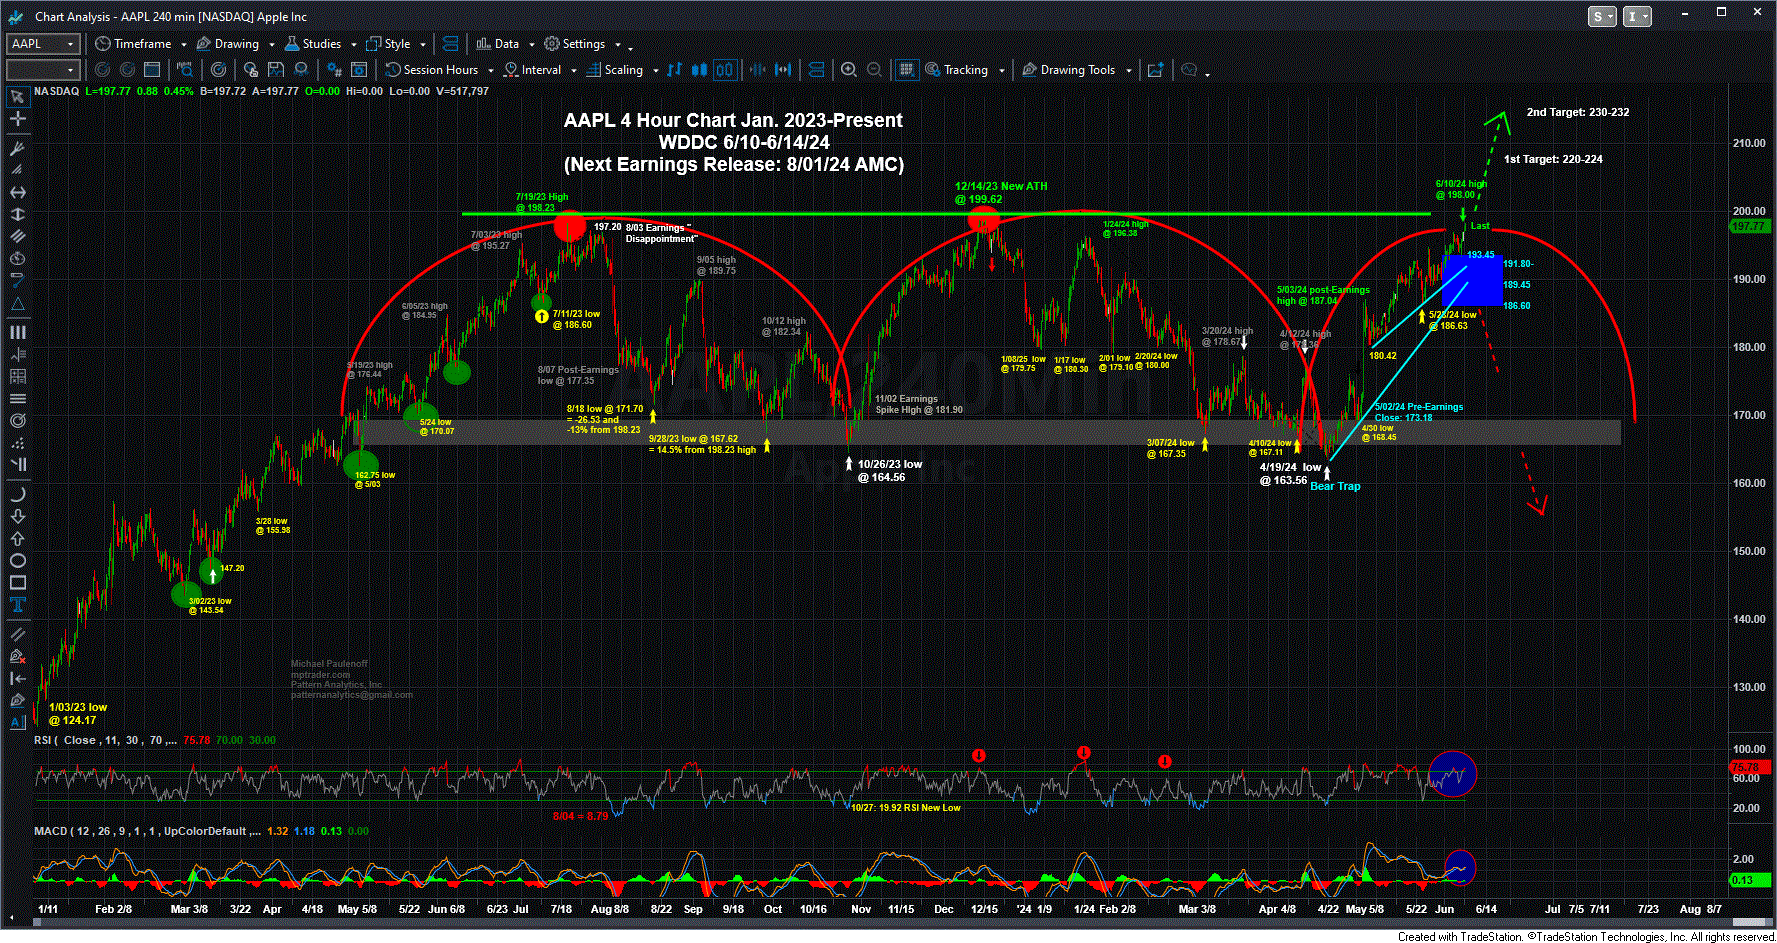Click the vertical bars tool icon
Image resolution: width=1777 pixels, height=943 pixels.
point(17,332)
